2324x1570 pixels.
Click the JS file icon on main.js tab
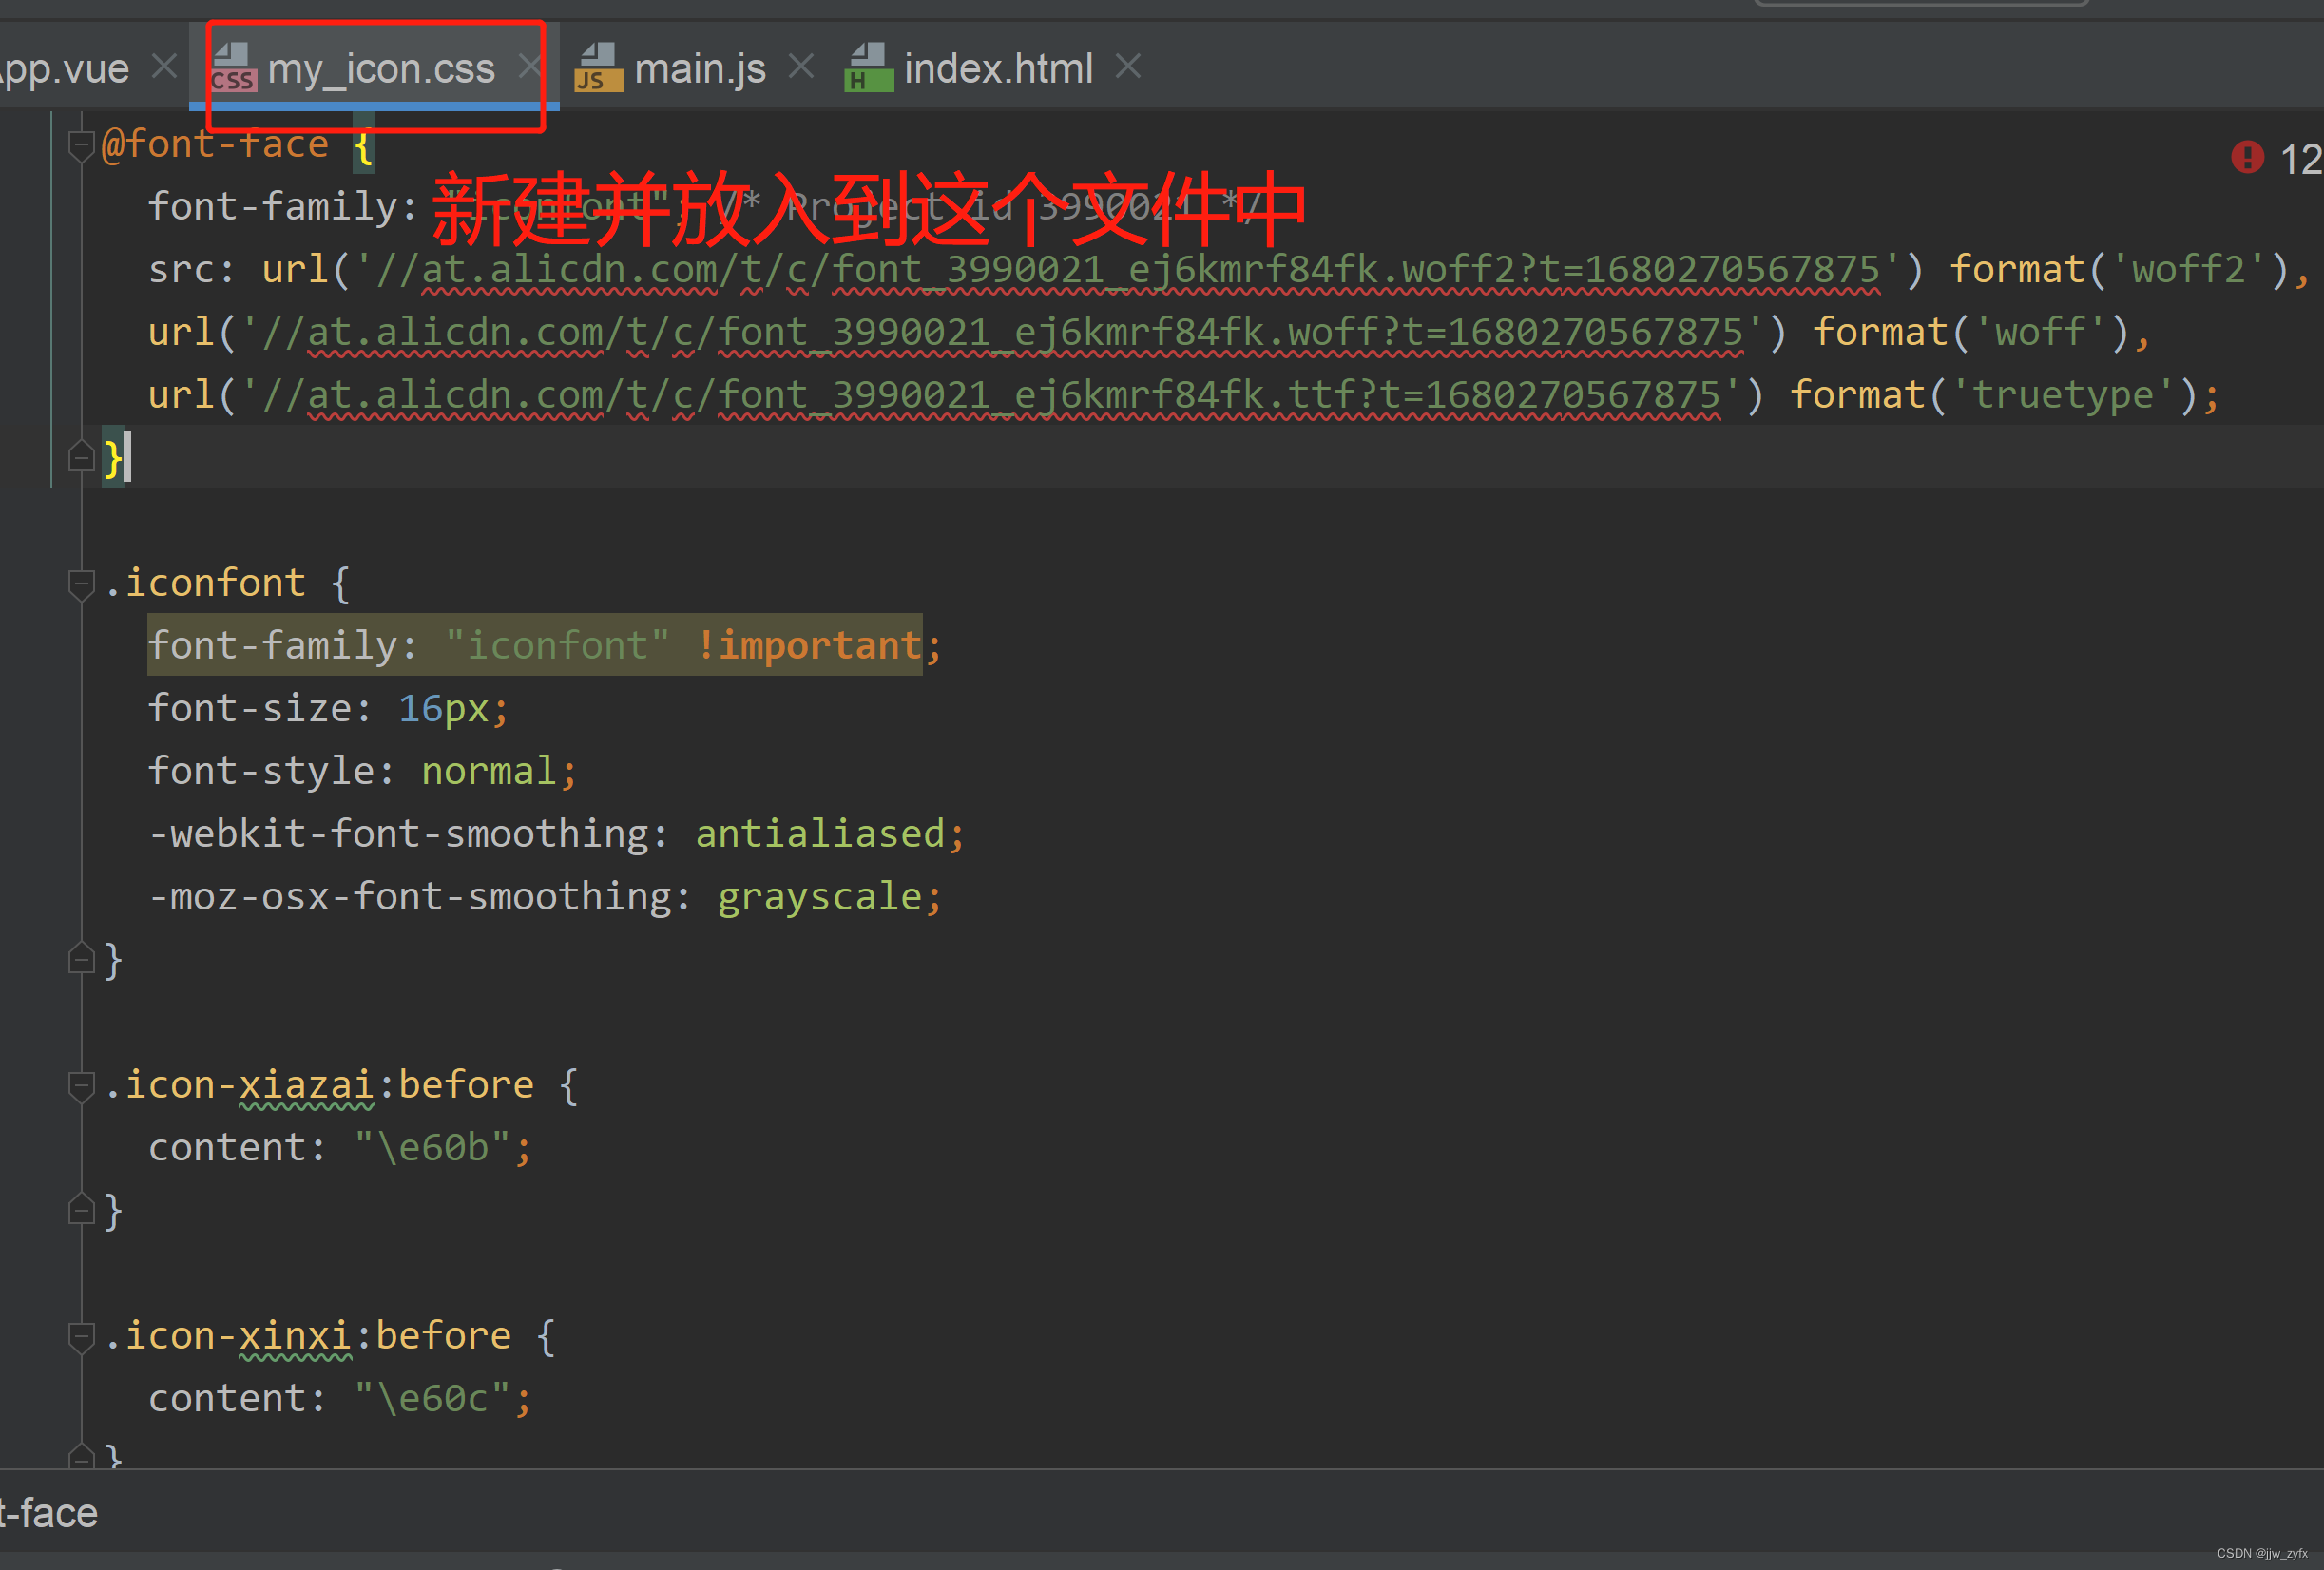click(x=598, y=68)
